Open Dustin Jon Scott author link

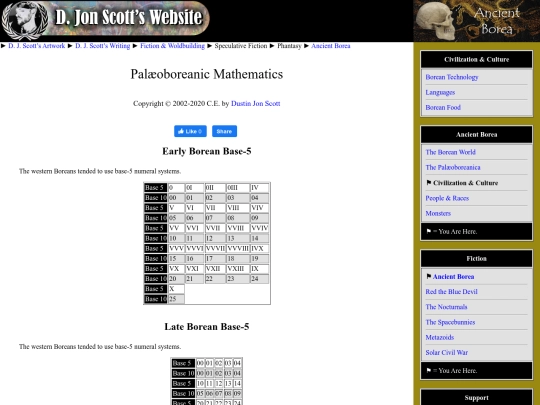(x=256, y=104)
